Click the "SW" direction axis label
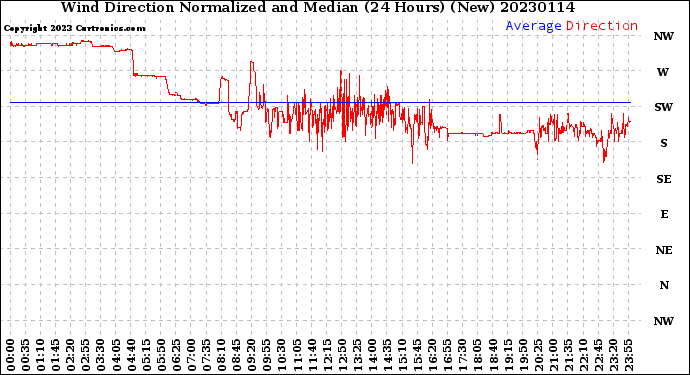The image size is (690, 375). (664, 107)
